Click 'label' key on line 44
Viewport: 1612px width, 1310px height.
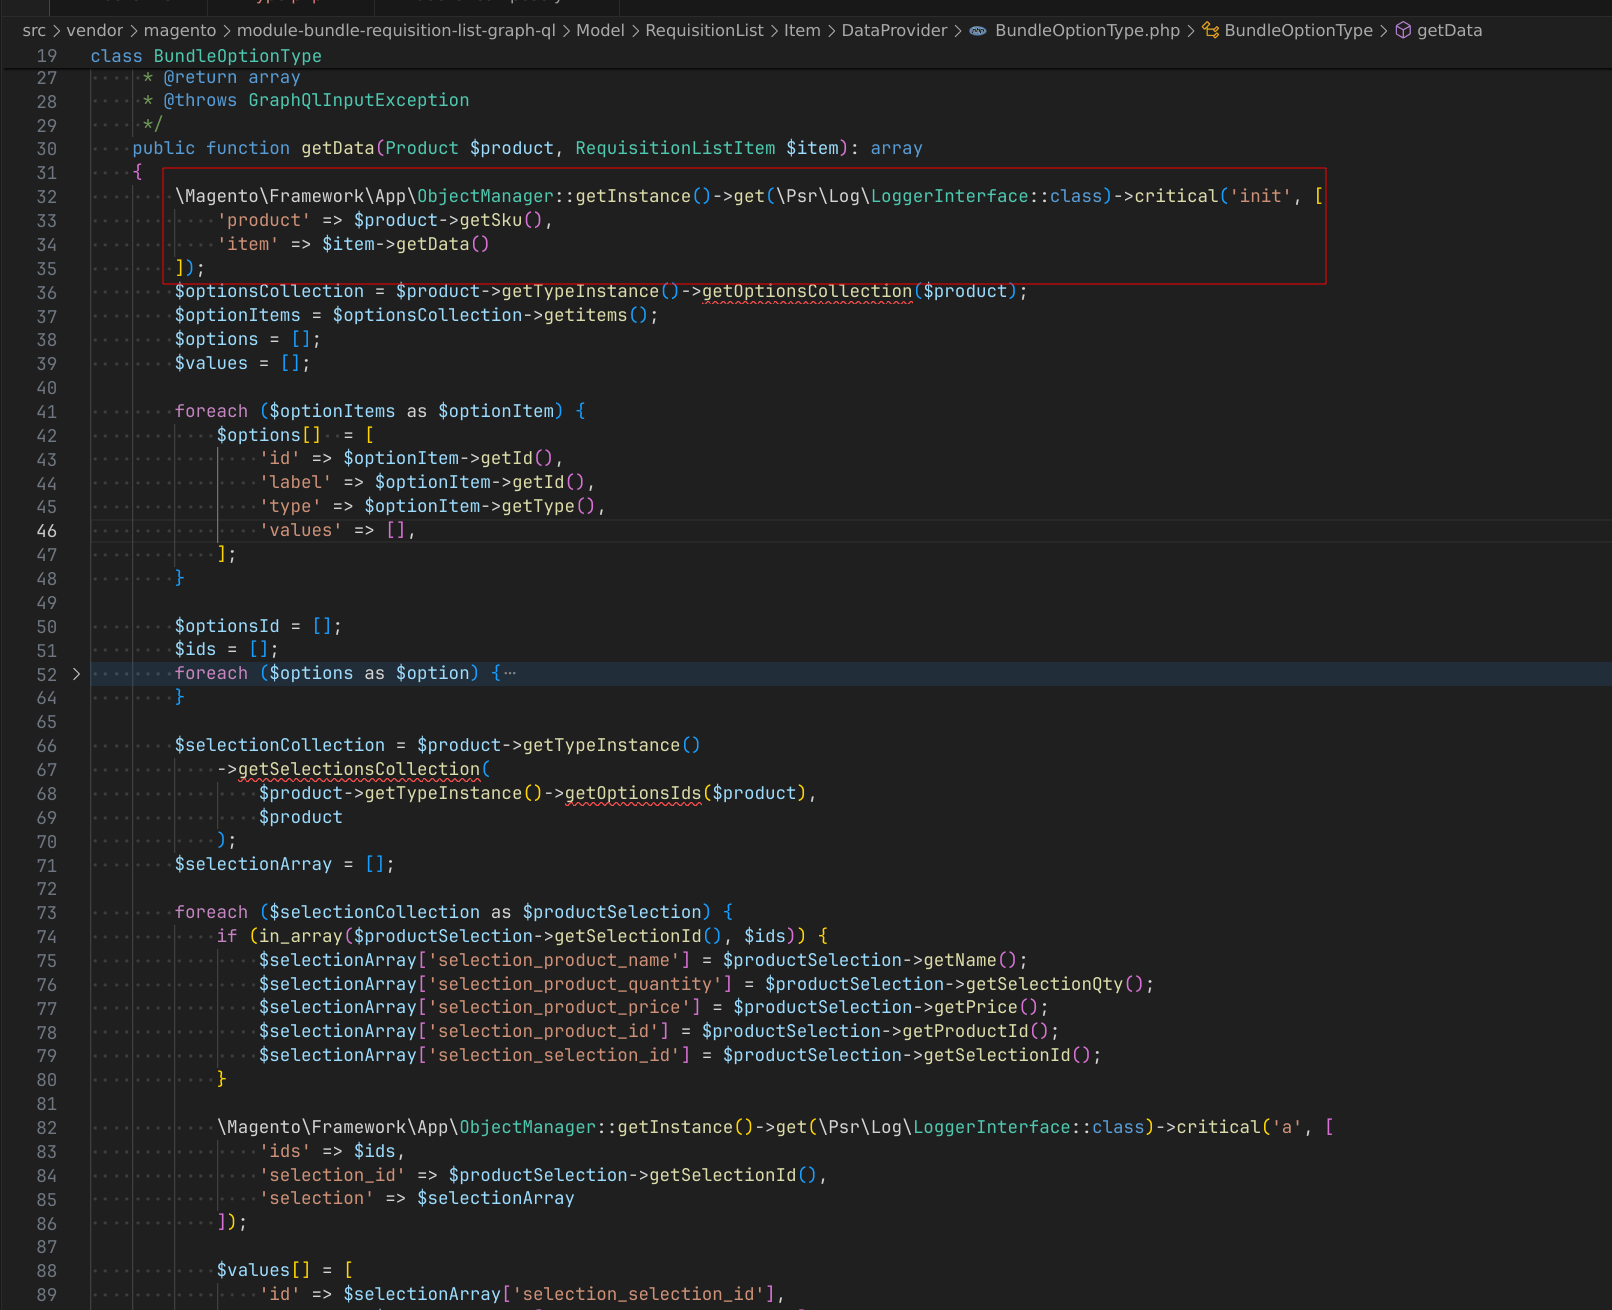click(x=295, y=482)
